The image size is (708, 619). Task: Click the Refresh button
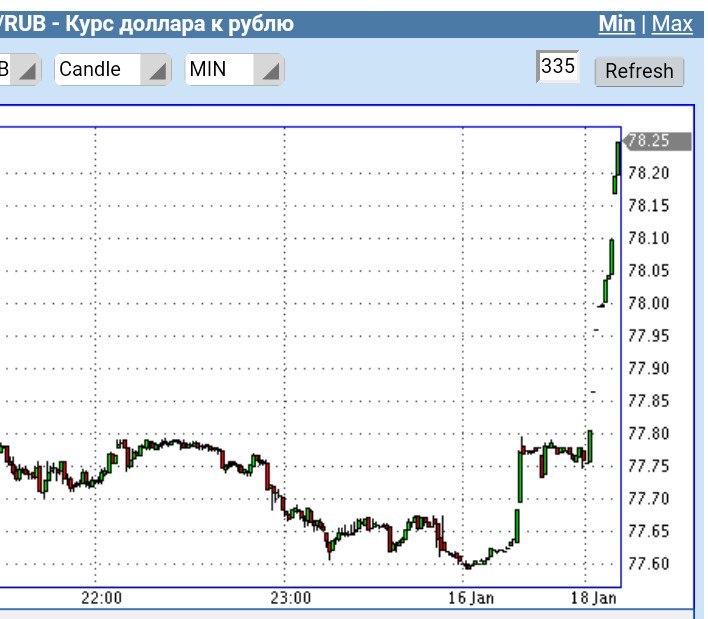[x=639, y=71]
